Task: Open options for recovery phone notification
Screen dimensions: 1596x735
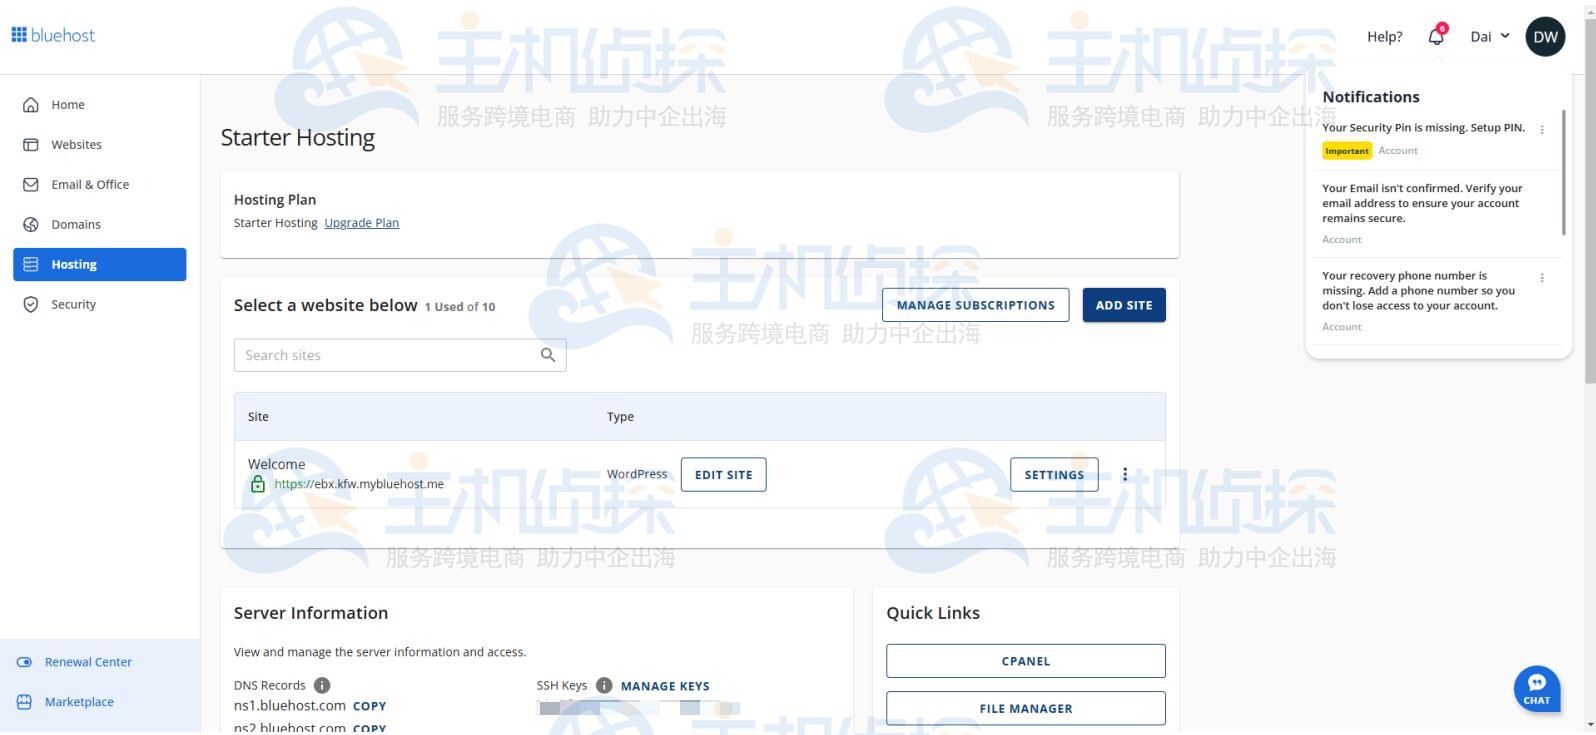Action: [1542, 278]
